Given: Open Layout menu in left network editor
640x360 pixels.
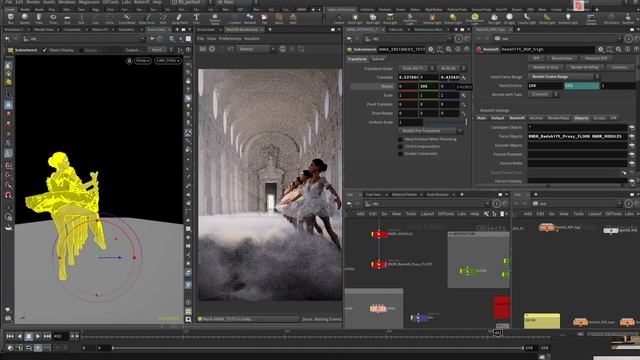Looking at the screenshot, I should tap(427, 214).
